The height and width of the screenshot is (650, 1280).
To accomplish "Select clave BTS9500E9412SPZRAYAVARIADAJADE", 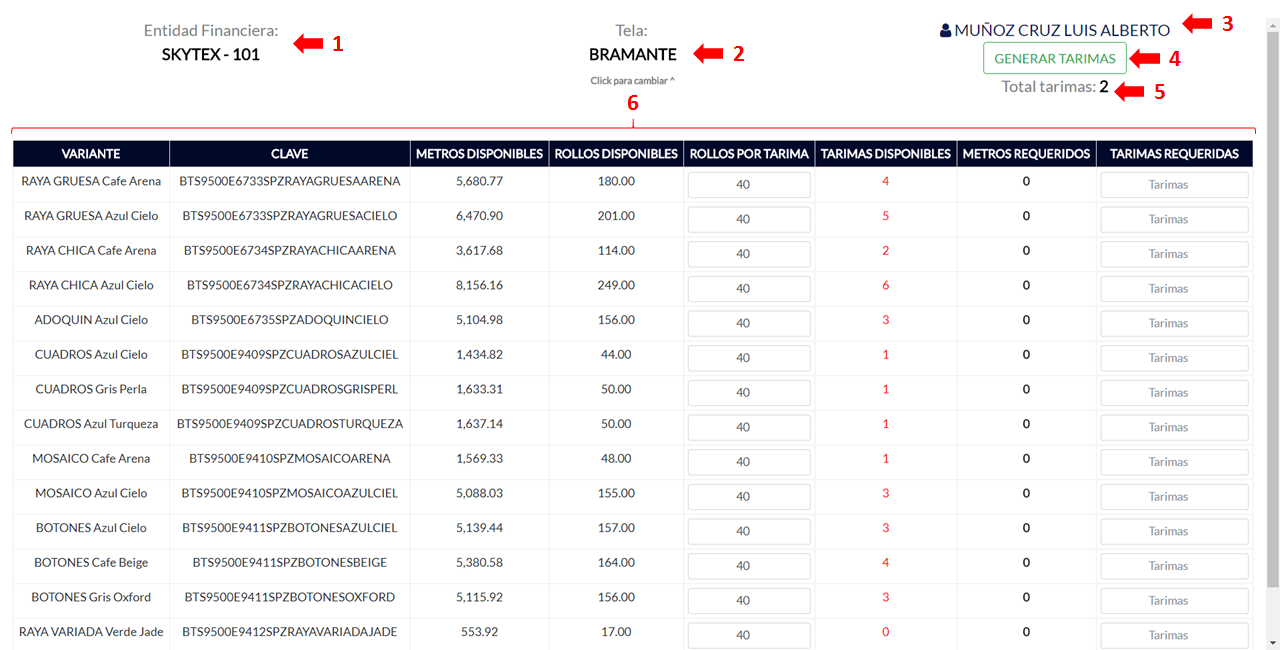I will 290,632.
